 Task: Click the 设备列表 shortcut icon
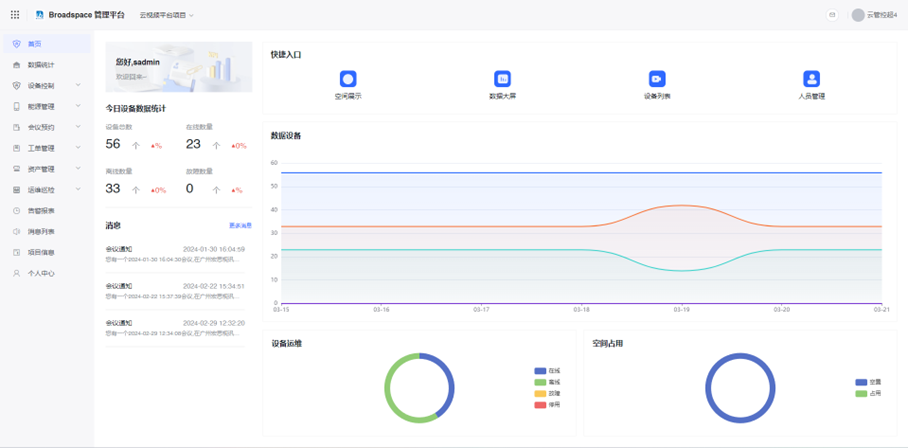click(x=657, y=79)
